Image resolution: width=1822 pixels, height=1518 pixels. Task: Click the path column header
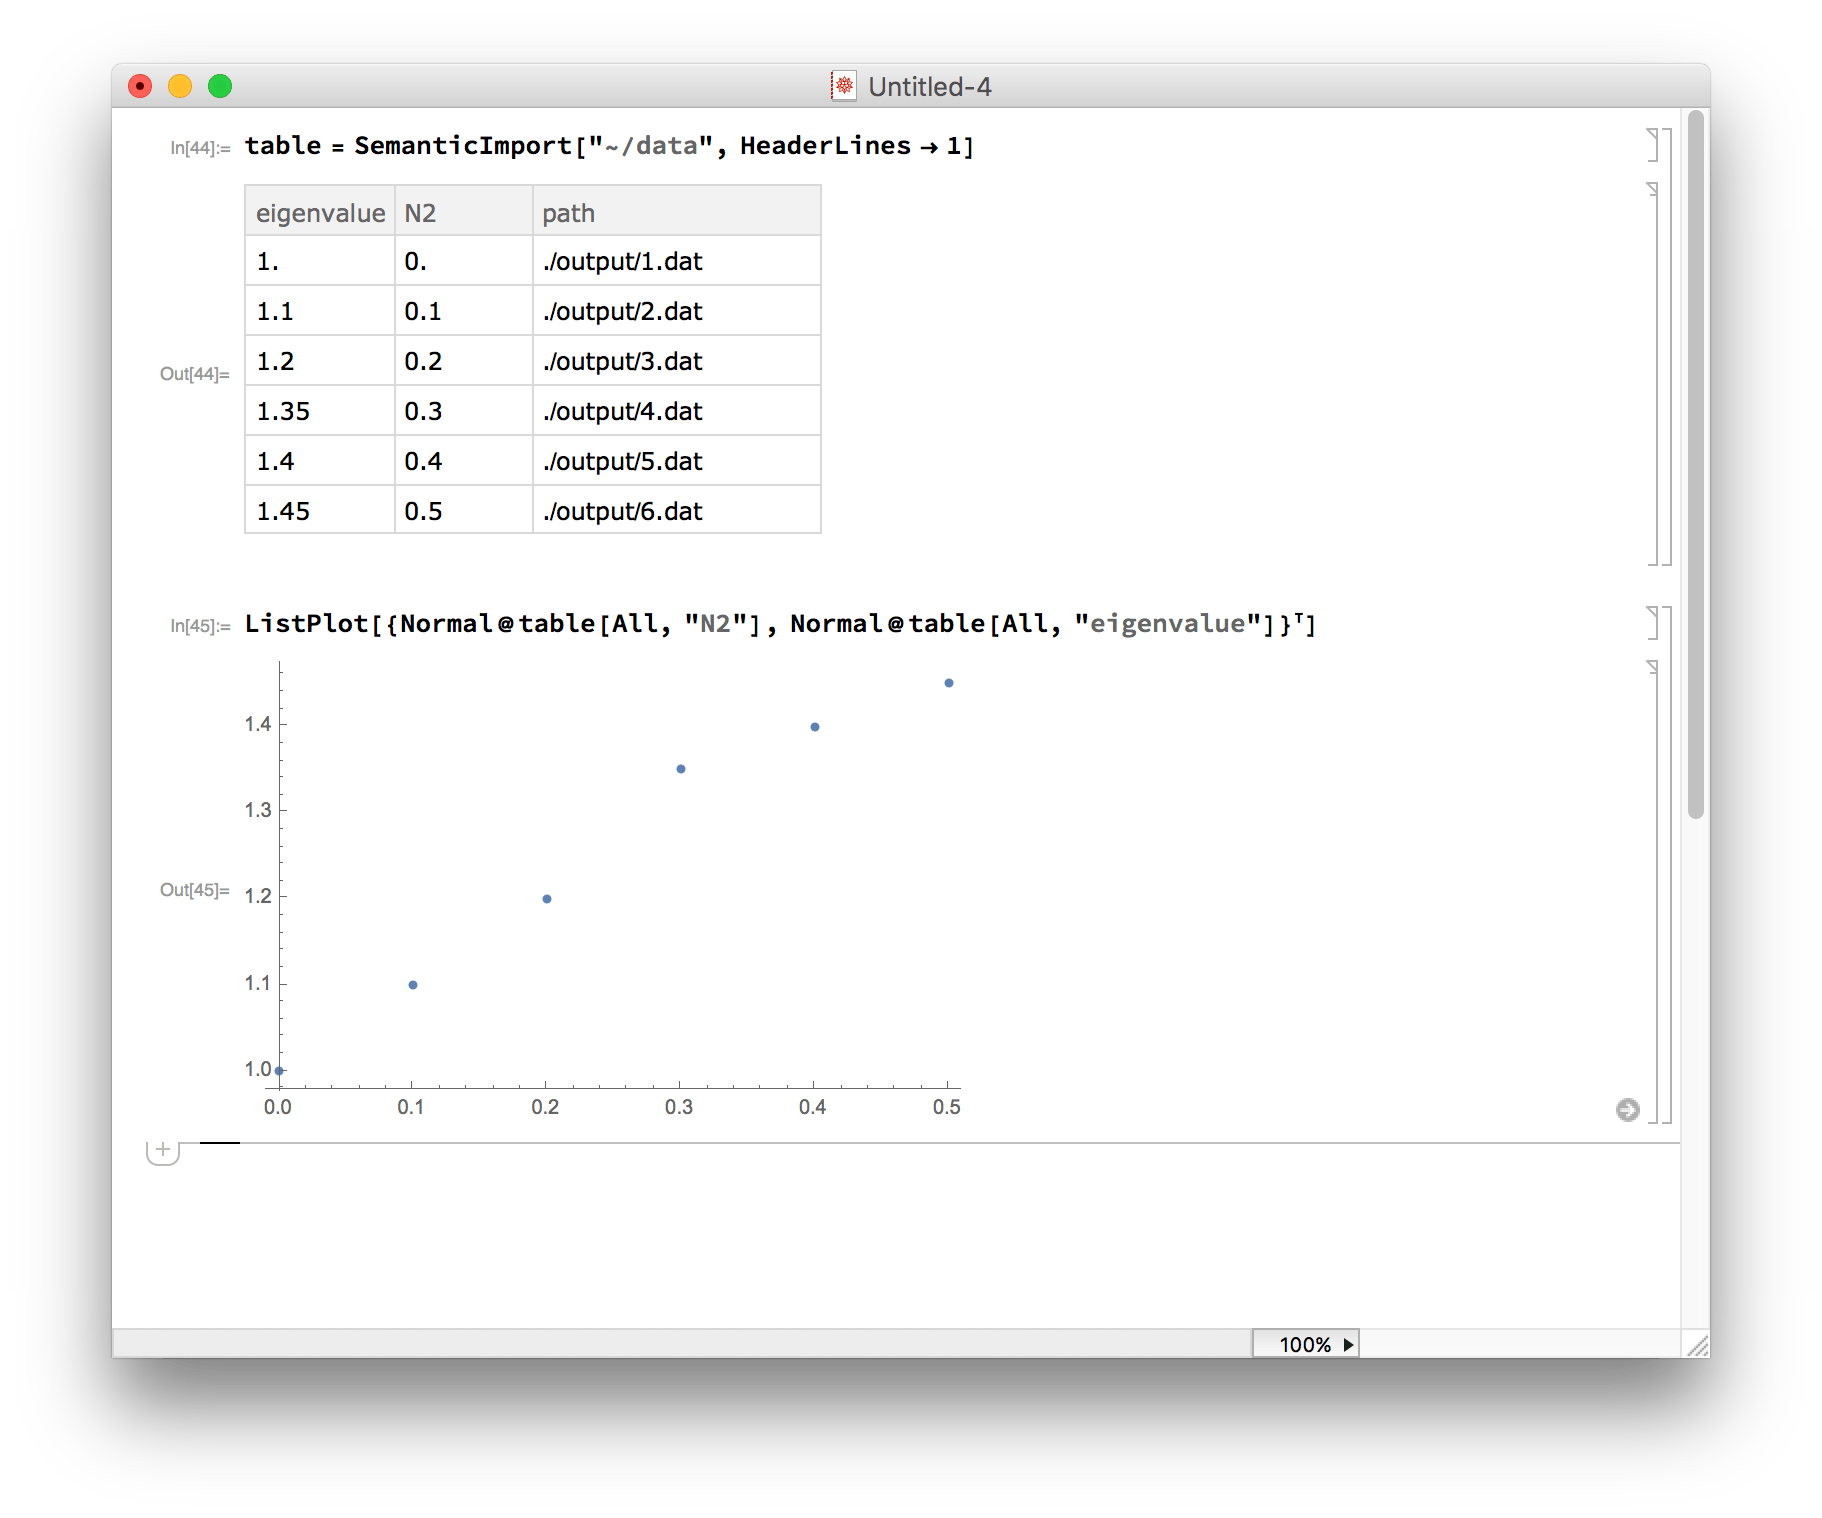tap(677, 212)
